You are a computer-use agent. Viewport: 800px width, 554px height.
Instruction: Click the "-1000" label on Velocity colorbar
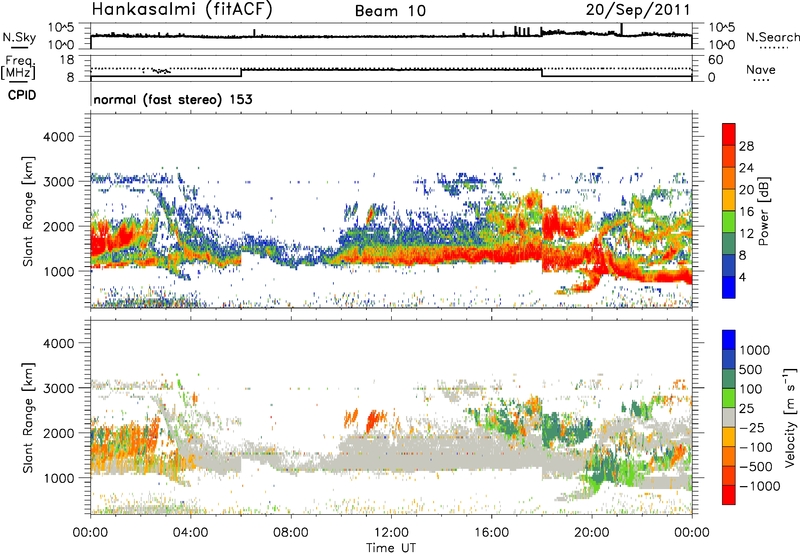pyautogui.click(x=760, y=486)
